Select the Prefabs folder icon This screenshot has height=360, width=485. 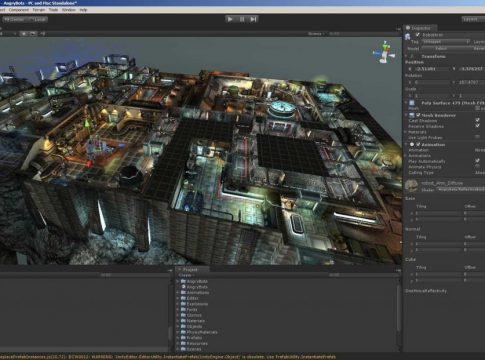coord(183,338)
